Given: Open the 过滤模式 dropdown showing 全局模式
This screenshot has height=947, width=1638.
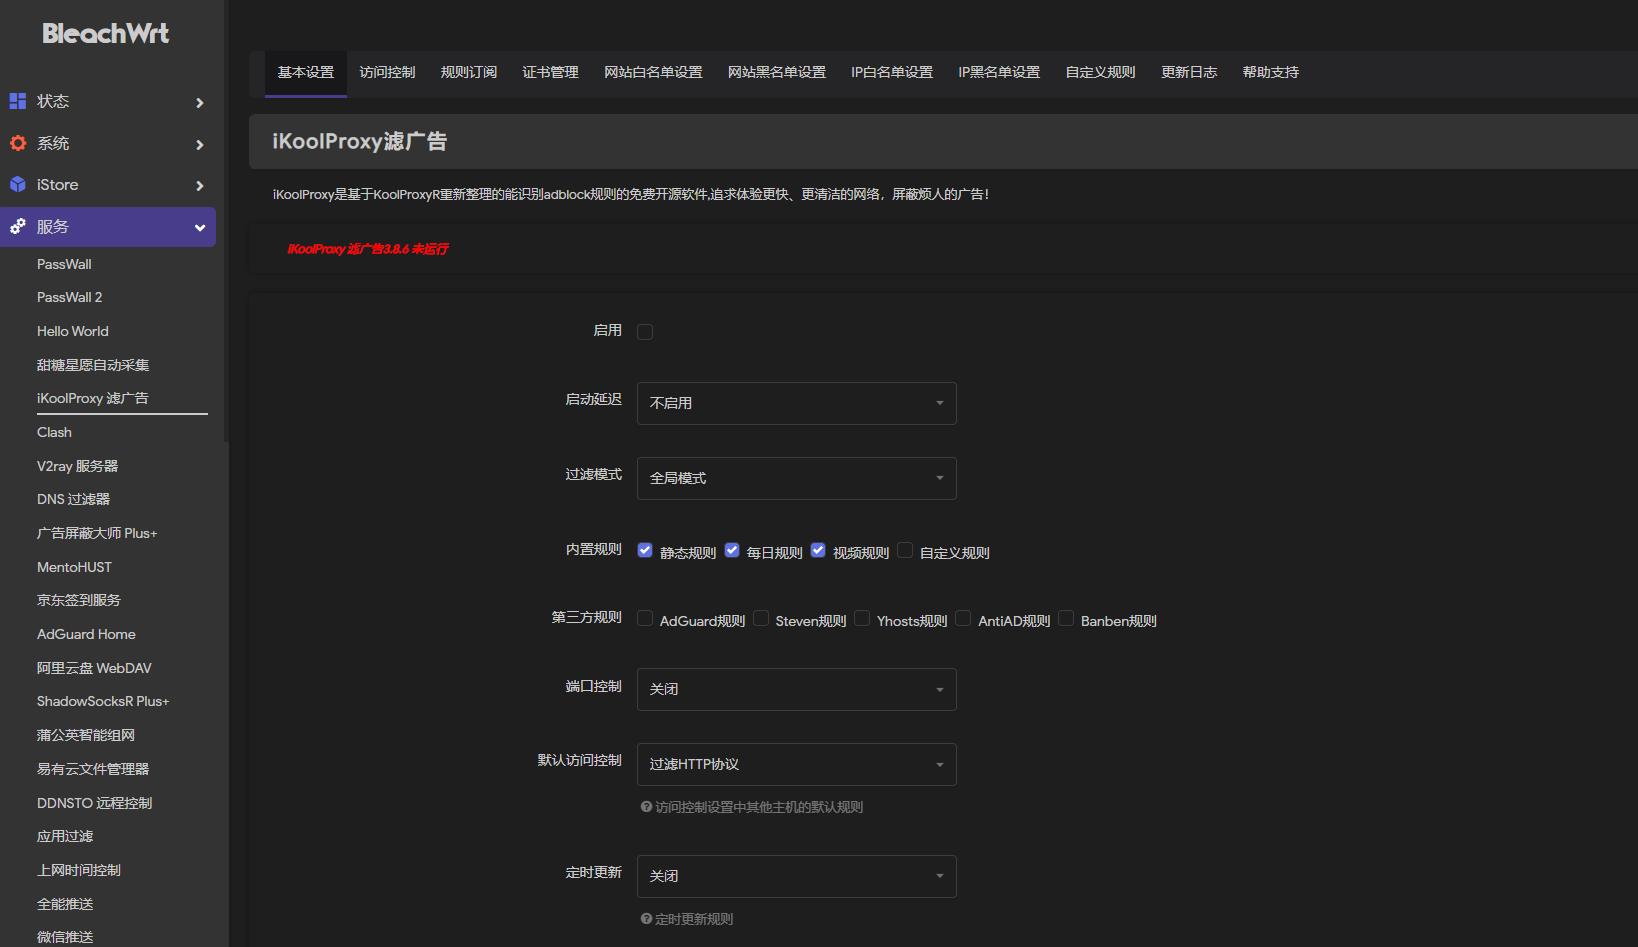Looking at the screenshot, I should click(x=795, y=478).
